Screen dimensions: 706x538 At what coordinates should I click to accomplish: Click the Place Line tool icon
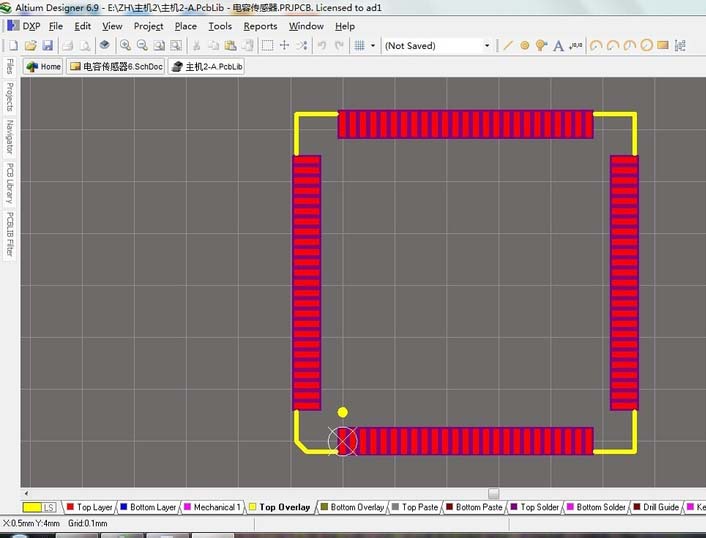coord(508,45)
